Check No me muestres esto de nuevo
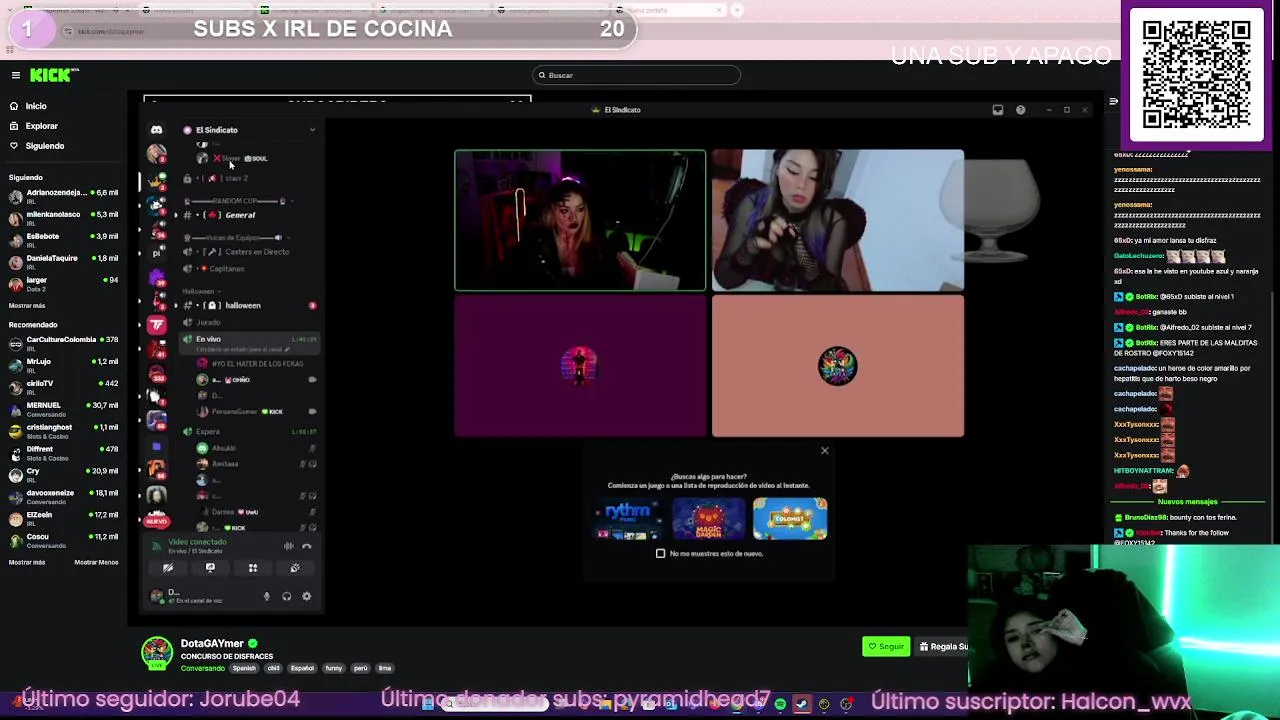This screenshot has width=1280, height=720. pyautogui.click(x=661, y=554)
